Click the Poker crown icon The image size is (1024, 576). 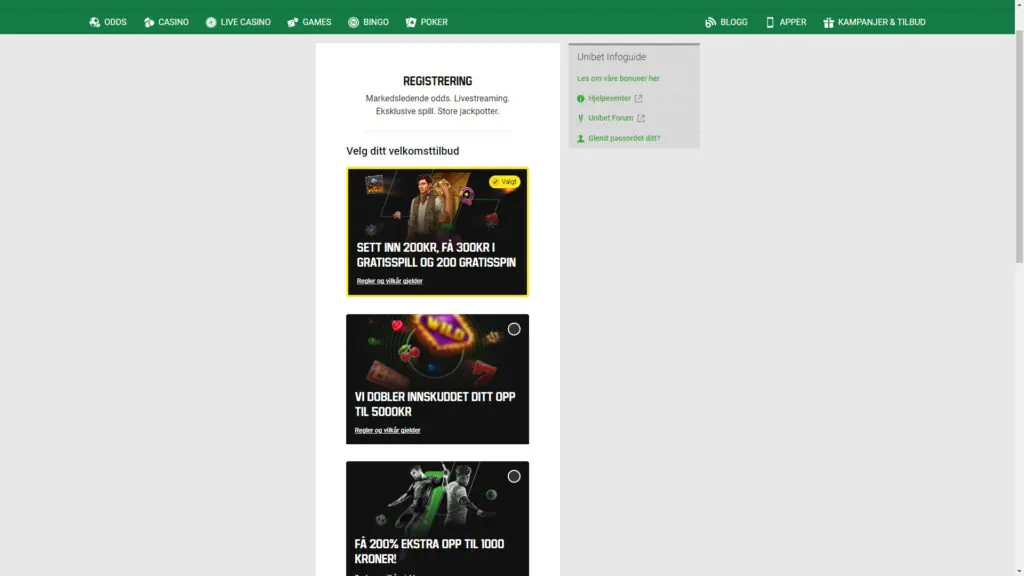click(x=410, y=21)
